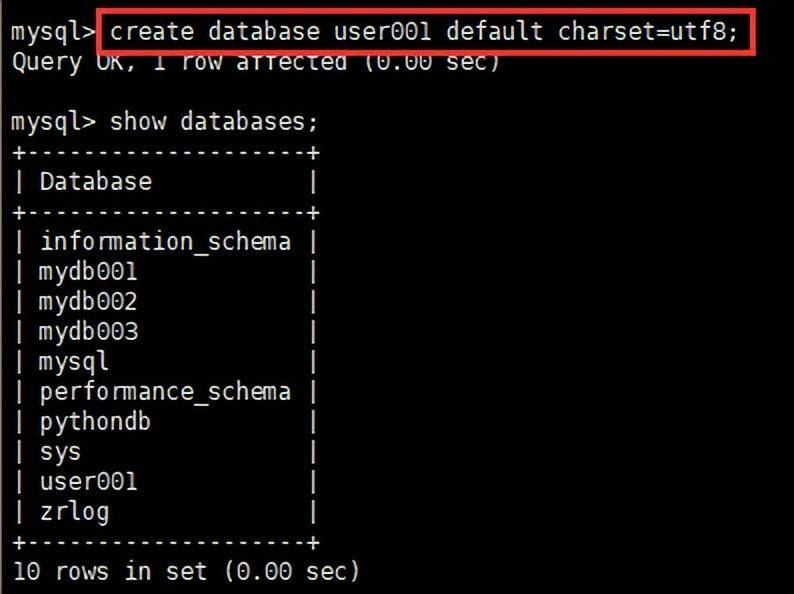Select the performance_schema row
794x594 pixels.
166,392
